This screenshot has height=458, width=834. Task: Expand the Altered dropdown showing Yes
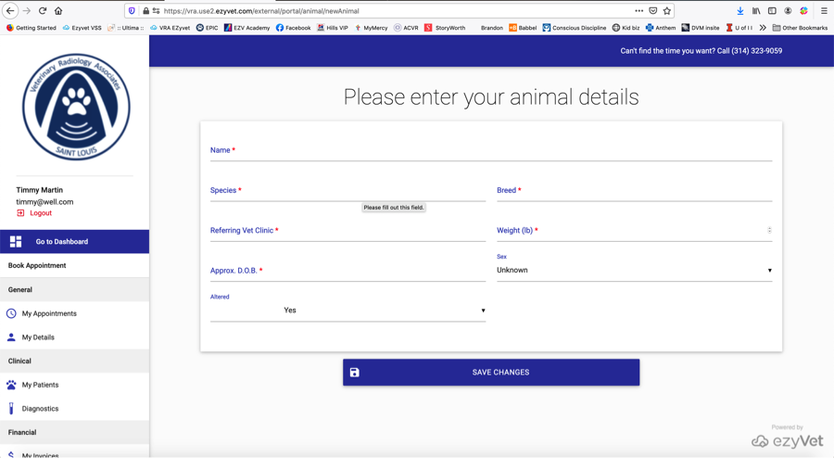[347, 310]
